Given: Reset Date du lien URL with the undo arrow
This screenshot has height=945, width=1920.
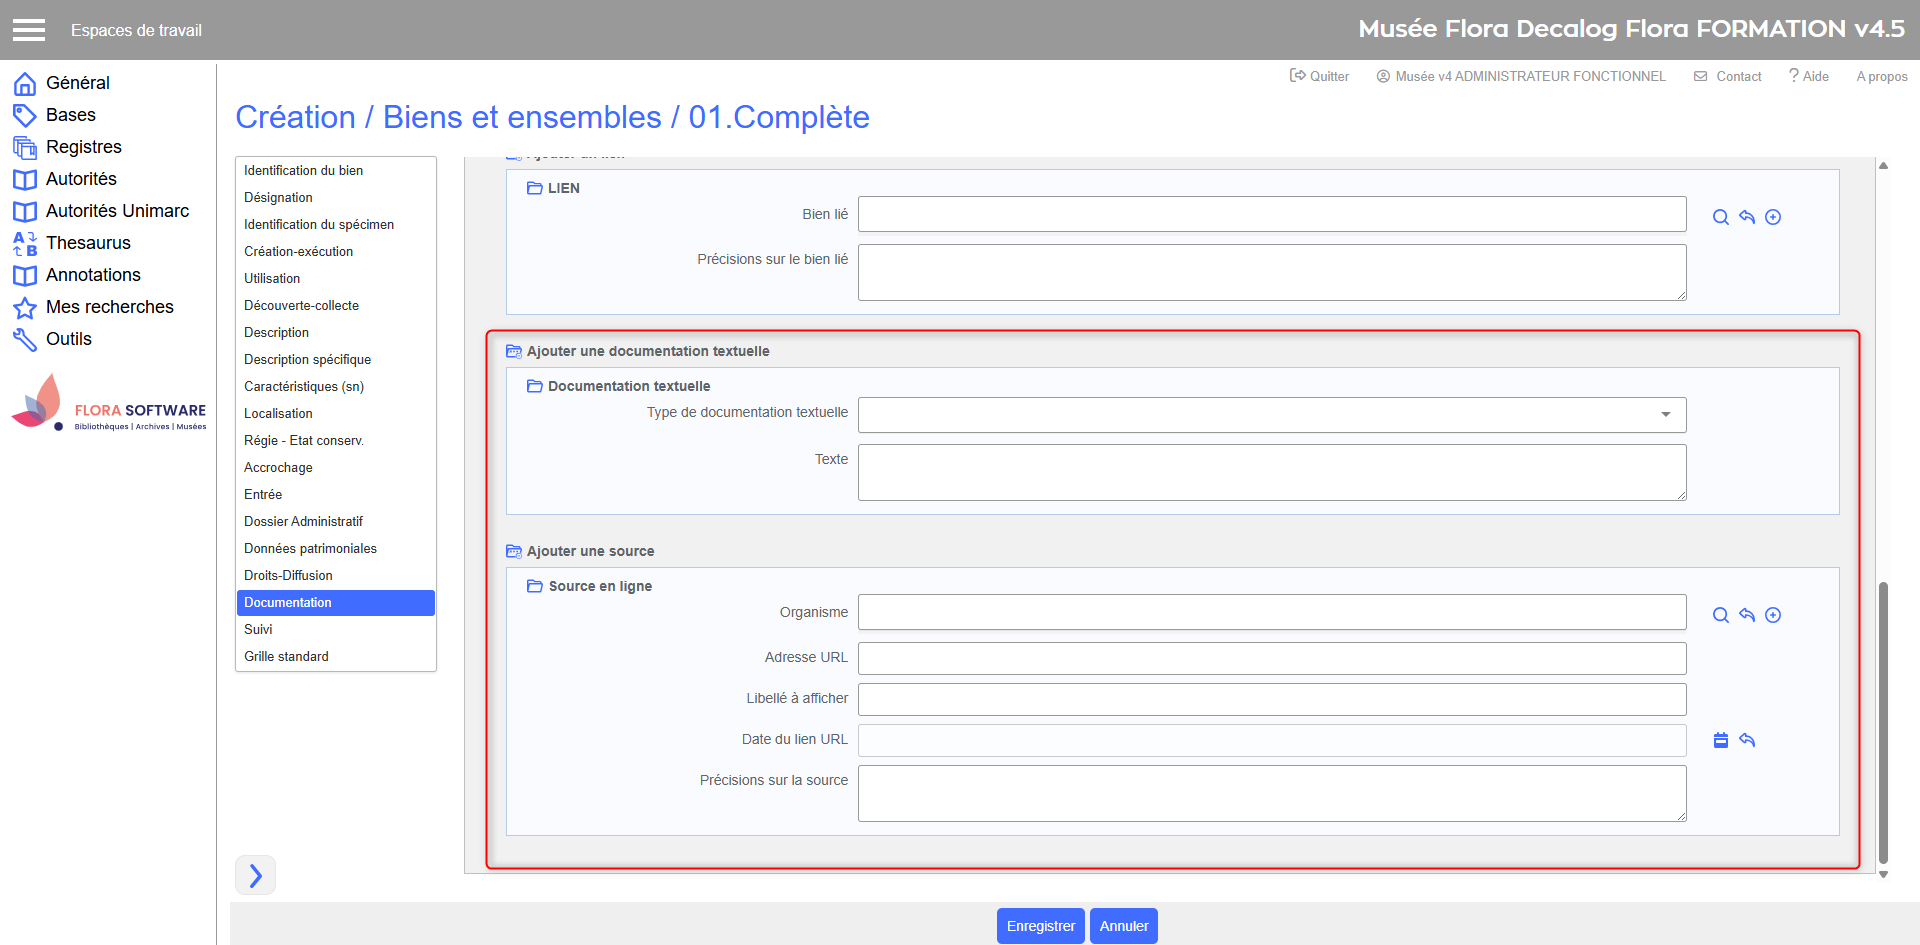Looking at the screenshot, I should 1747,740.
